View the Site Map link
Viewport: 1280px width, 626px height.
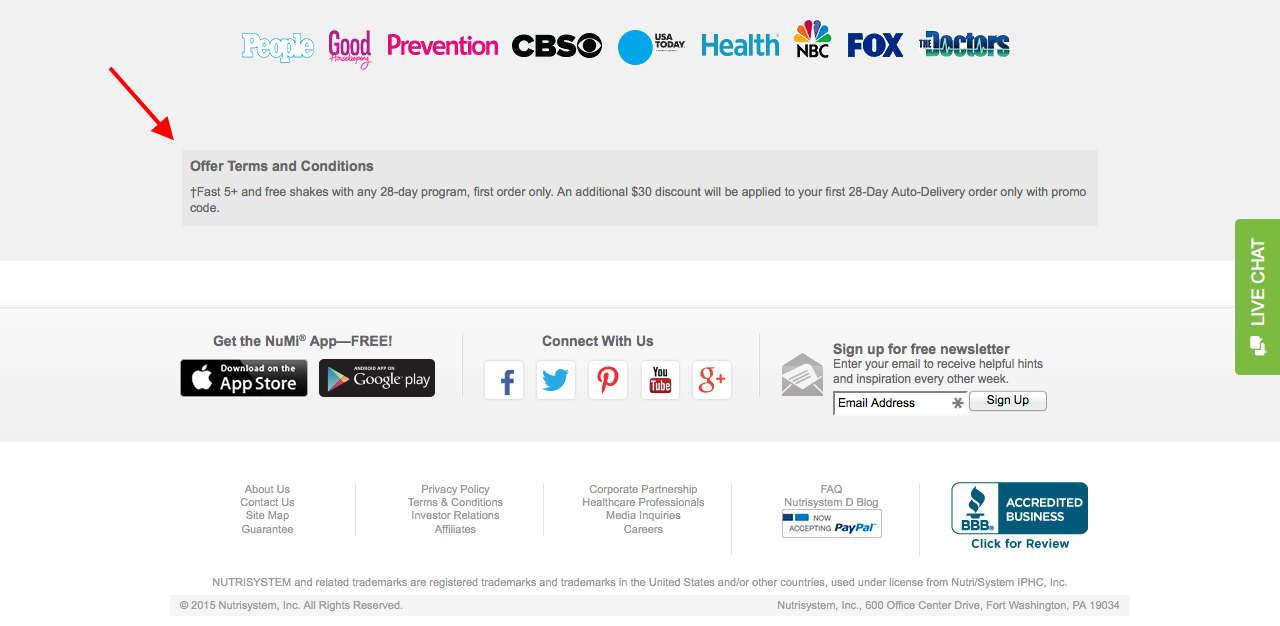267,515
